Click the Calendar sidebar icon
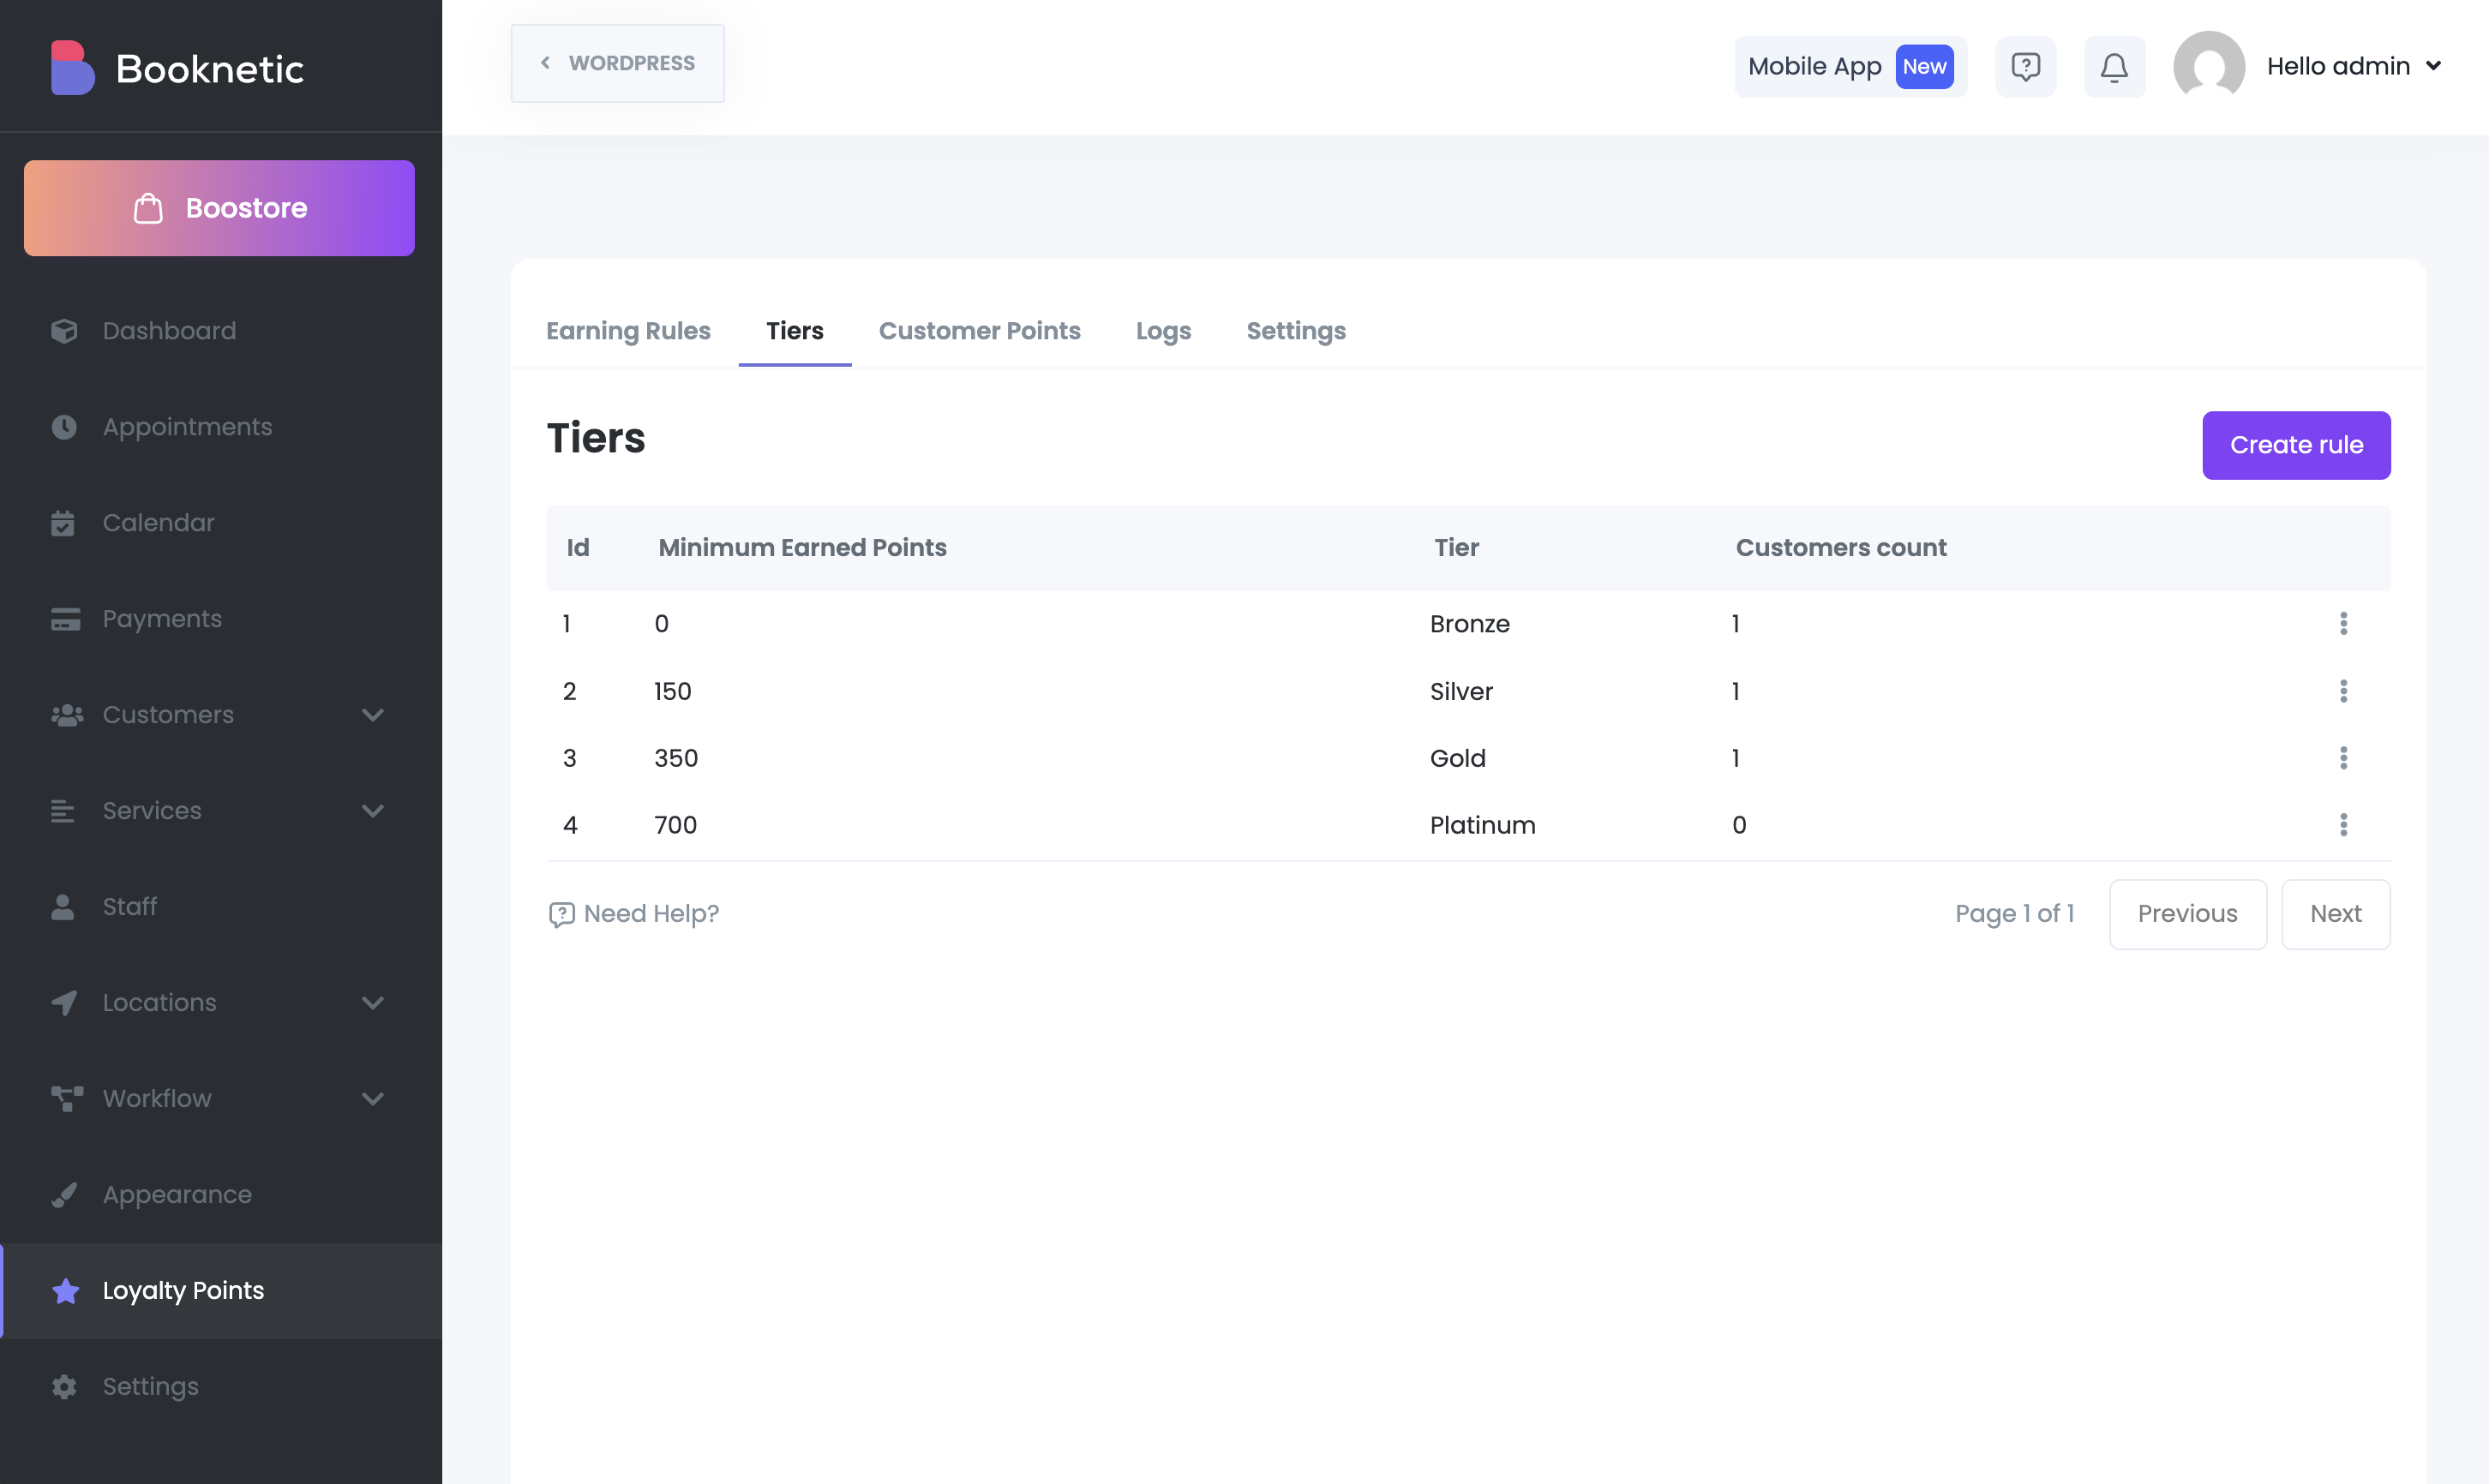The height and width of the screenshot is (1484, 2489). tap(63, 523)
